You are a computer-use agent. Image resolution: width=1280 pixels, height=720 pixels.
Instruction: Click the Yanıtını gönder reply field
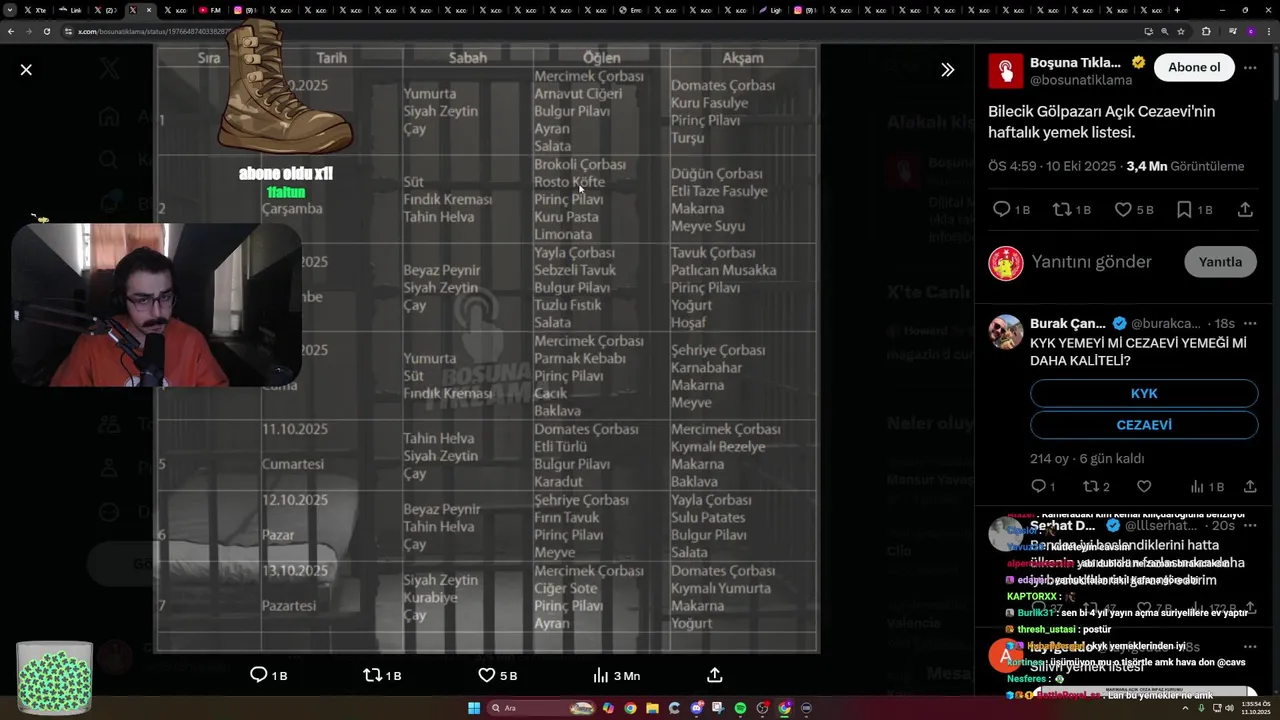[1092, 262]
